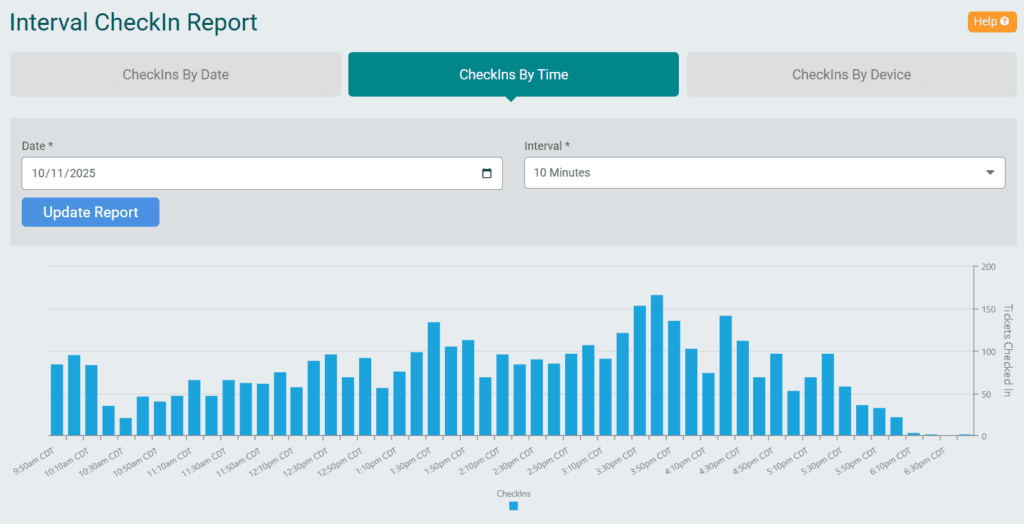The width and height of the screenshot is (1024, 524).
Task: Open the Help button
Action: click(x=991, y=22)
